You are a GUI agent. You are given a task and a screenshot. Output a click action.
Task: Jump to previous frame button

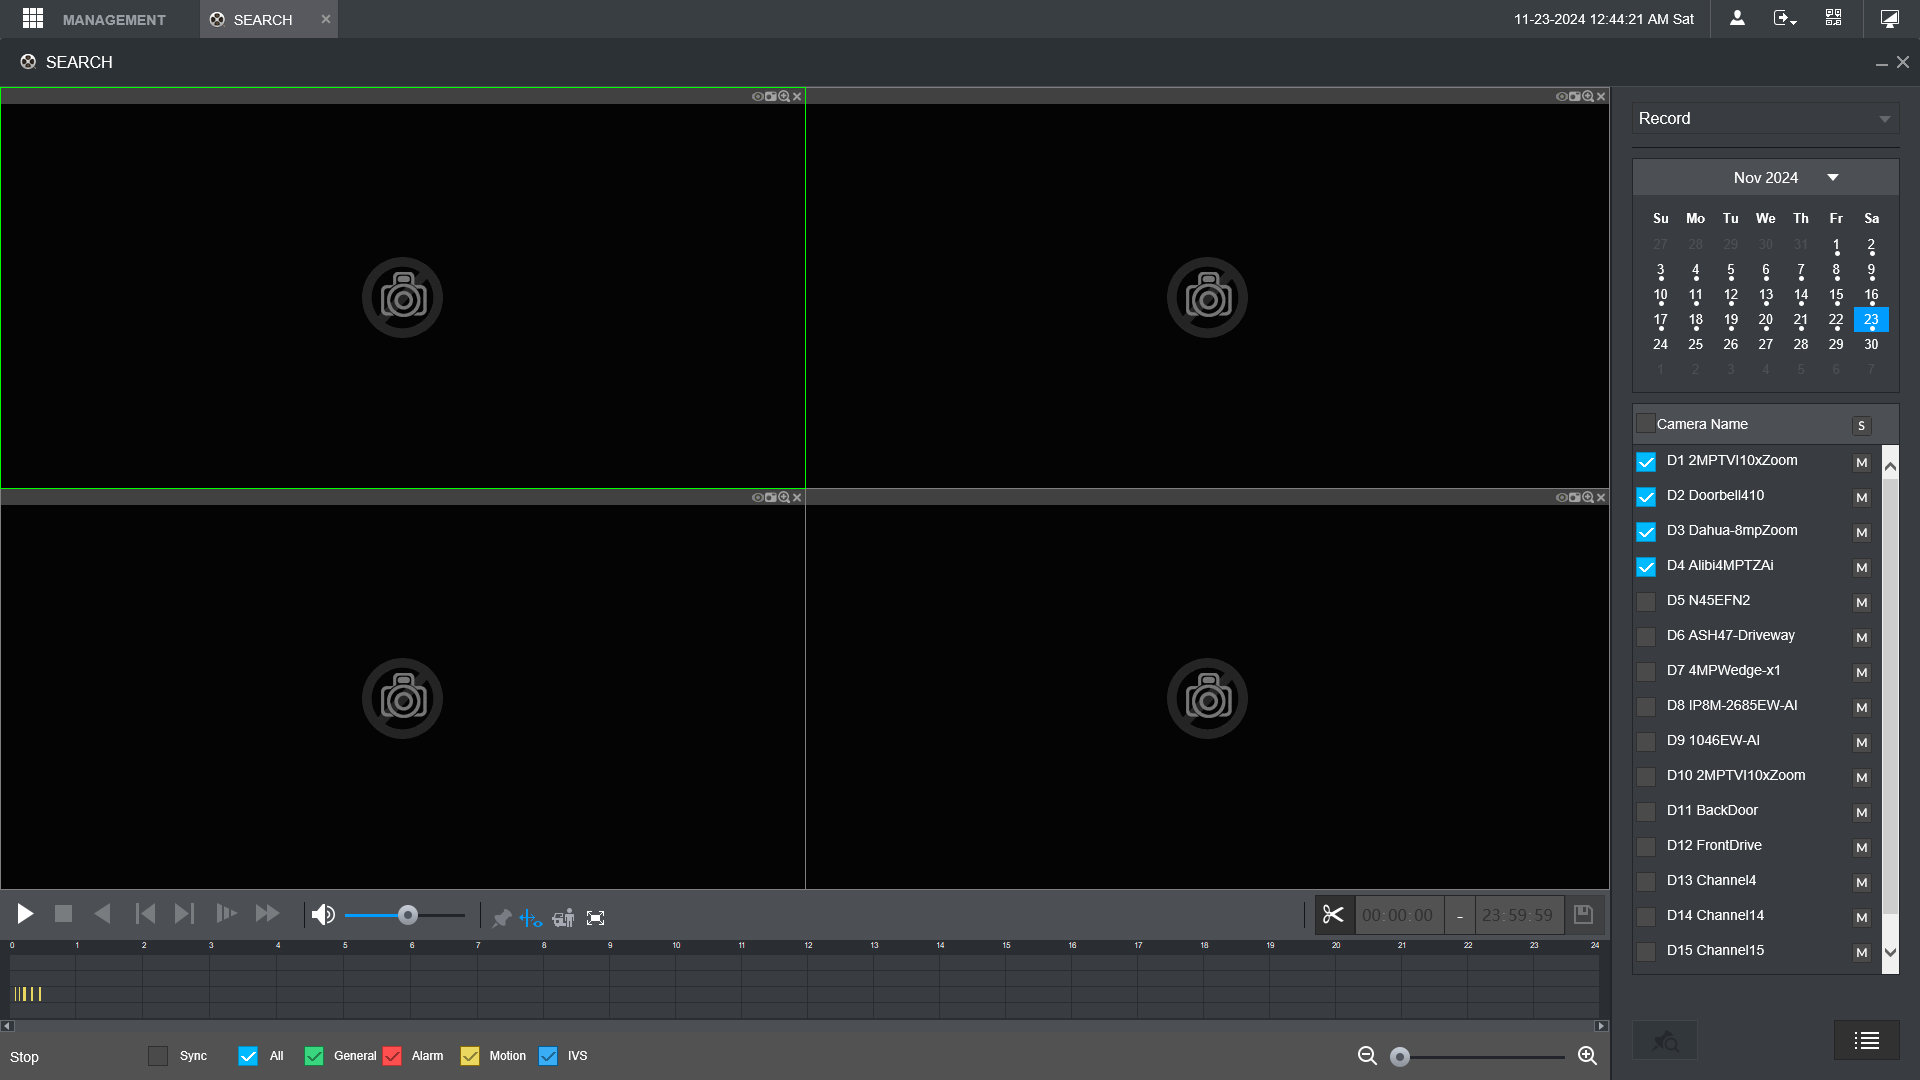pyautogui.click(x=145, y=914)
